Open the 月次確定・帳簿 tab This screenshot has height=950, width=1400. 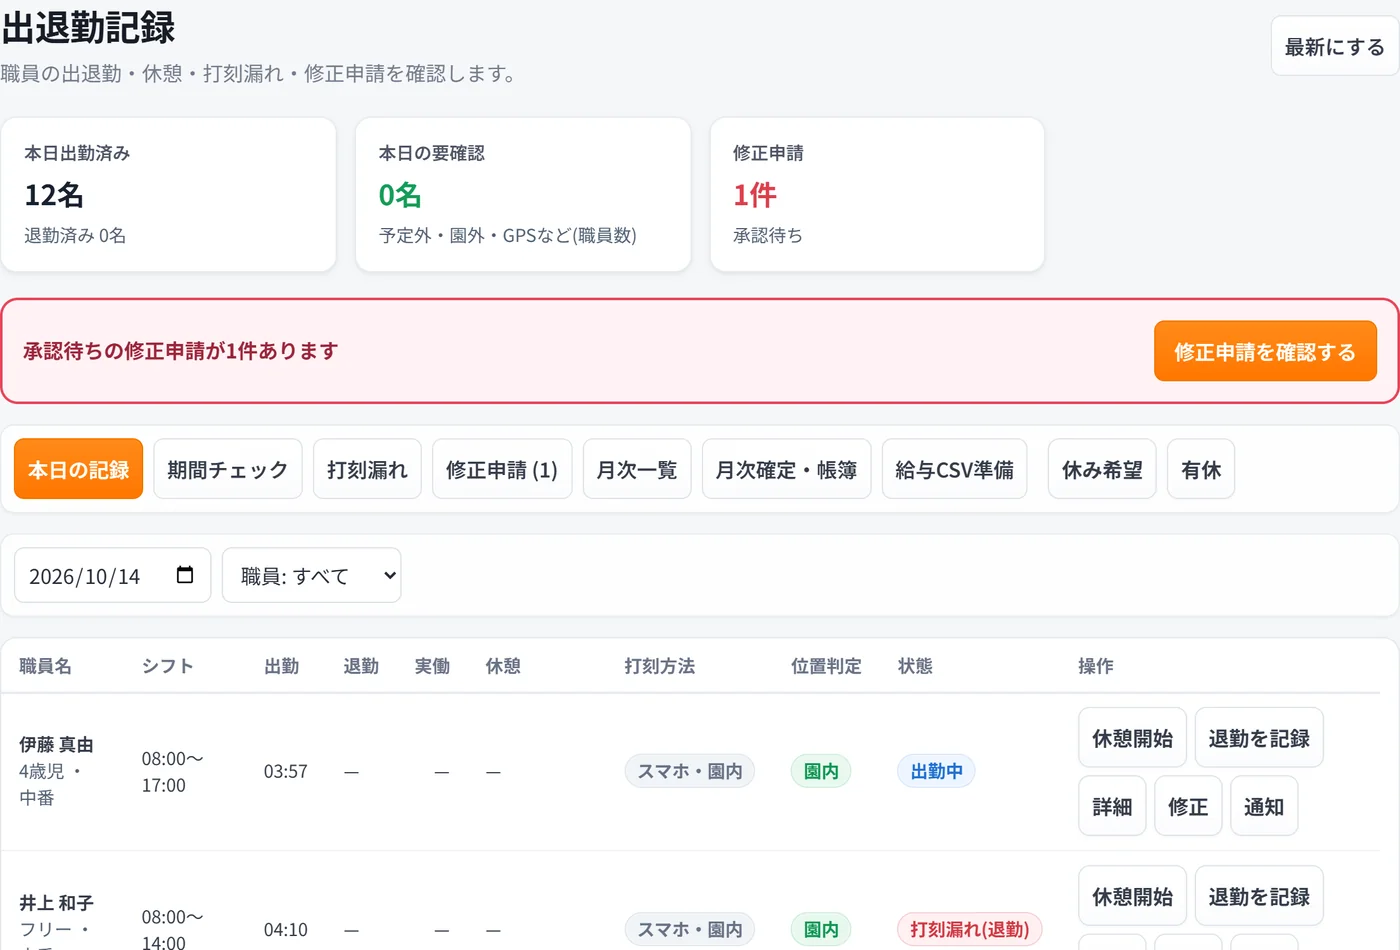pyautogui.click(x=786, y=469)
